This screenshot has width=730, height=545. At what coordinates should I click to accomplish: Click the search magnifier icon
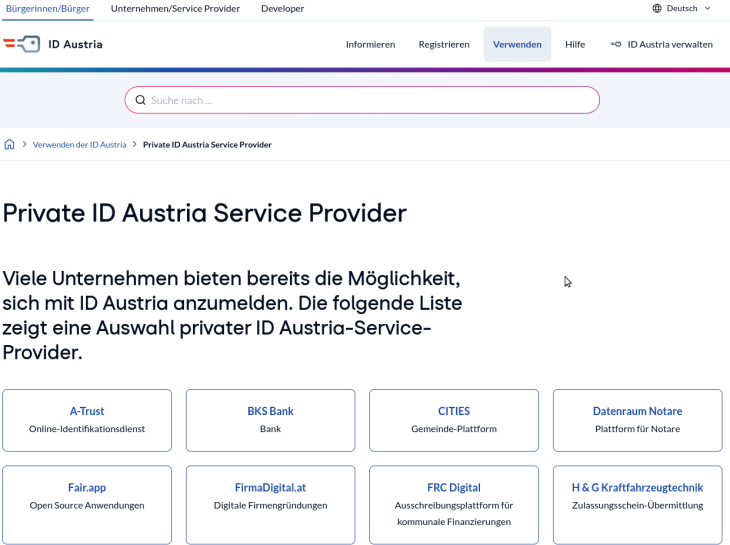140,100
